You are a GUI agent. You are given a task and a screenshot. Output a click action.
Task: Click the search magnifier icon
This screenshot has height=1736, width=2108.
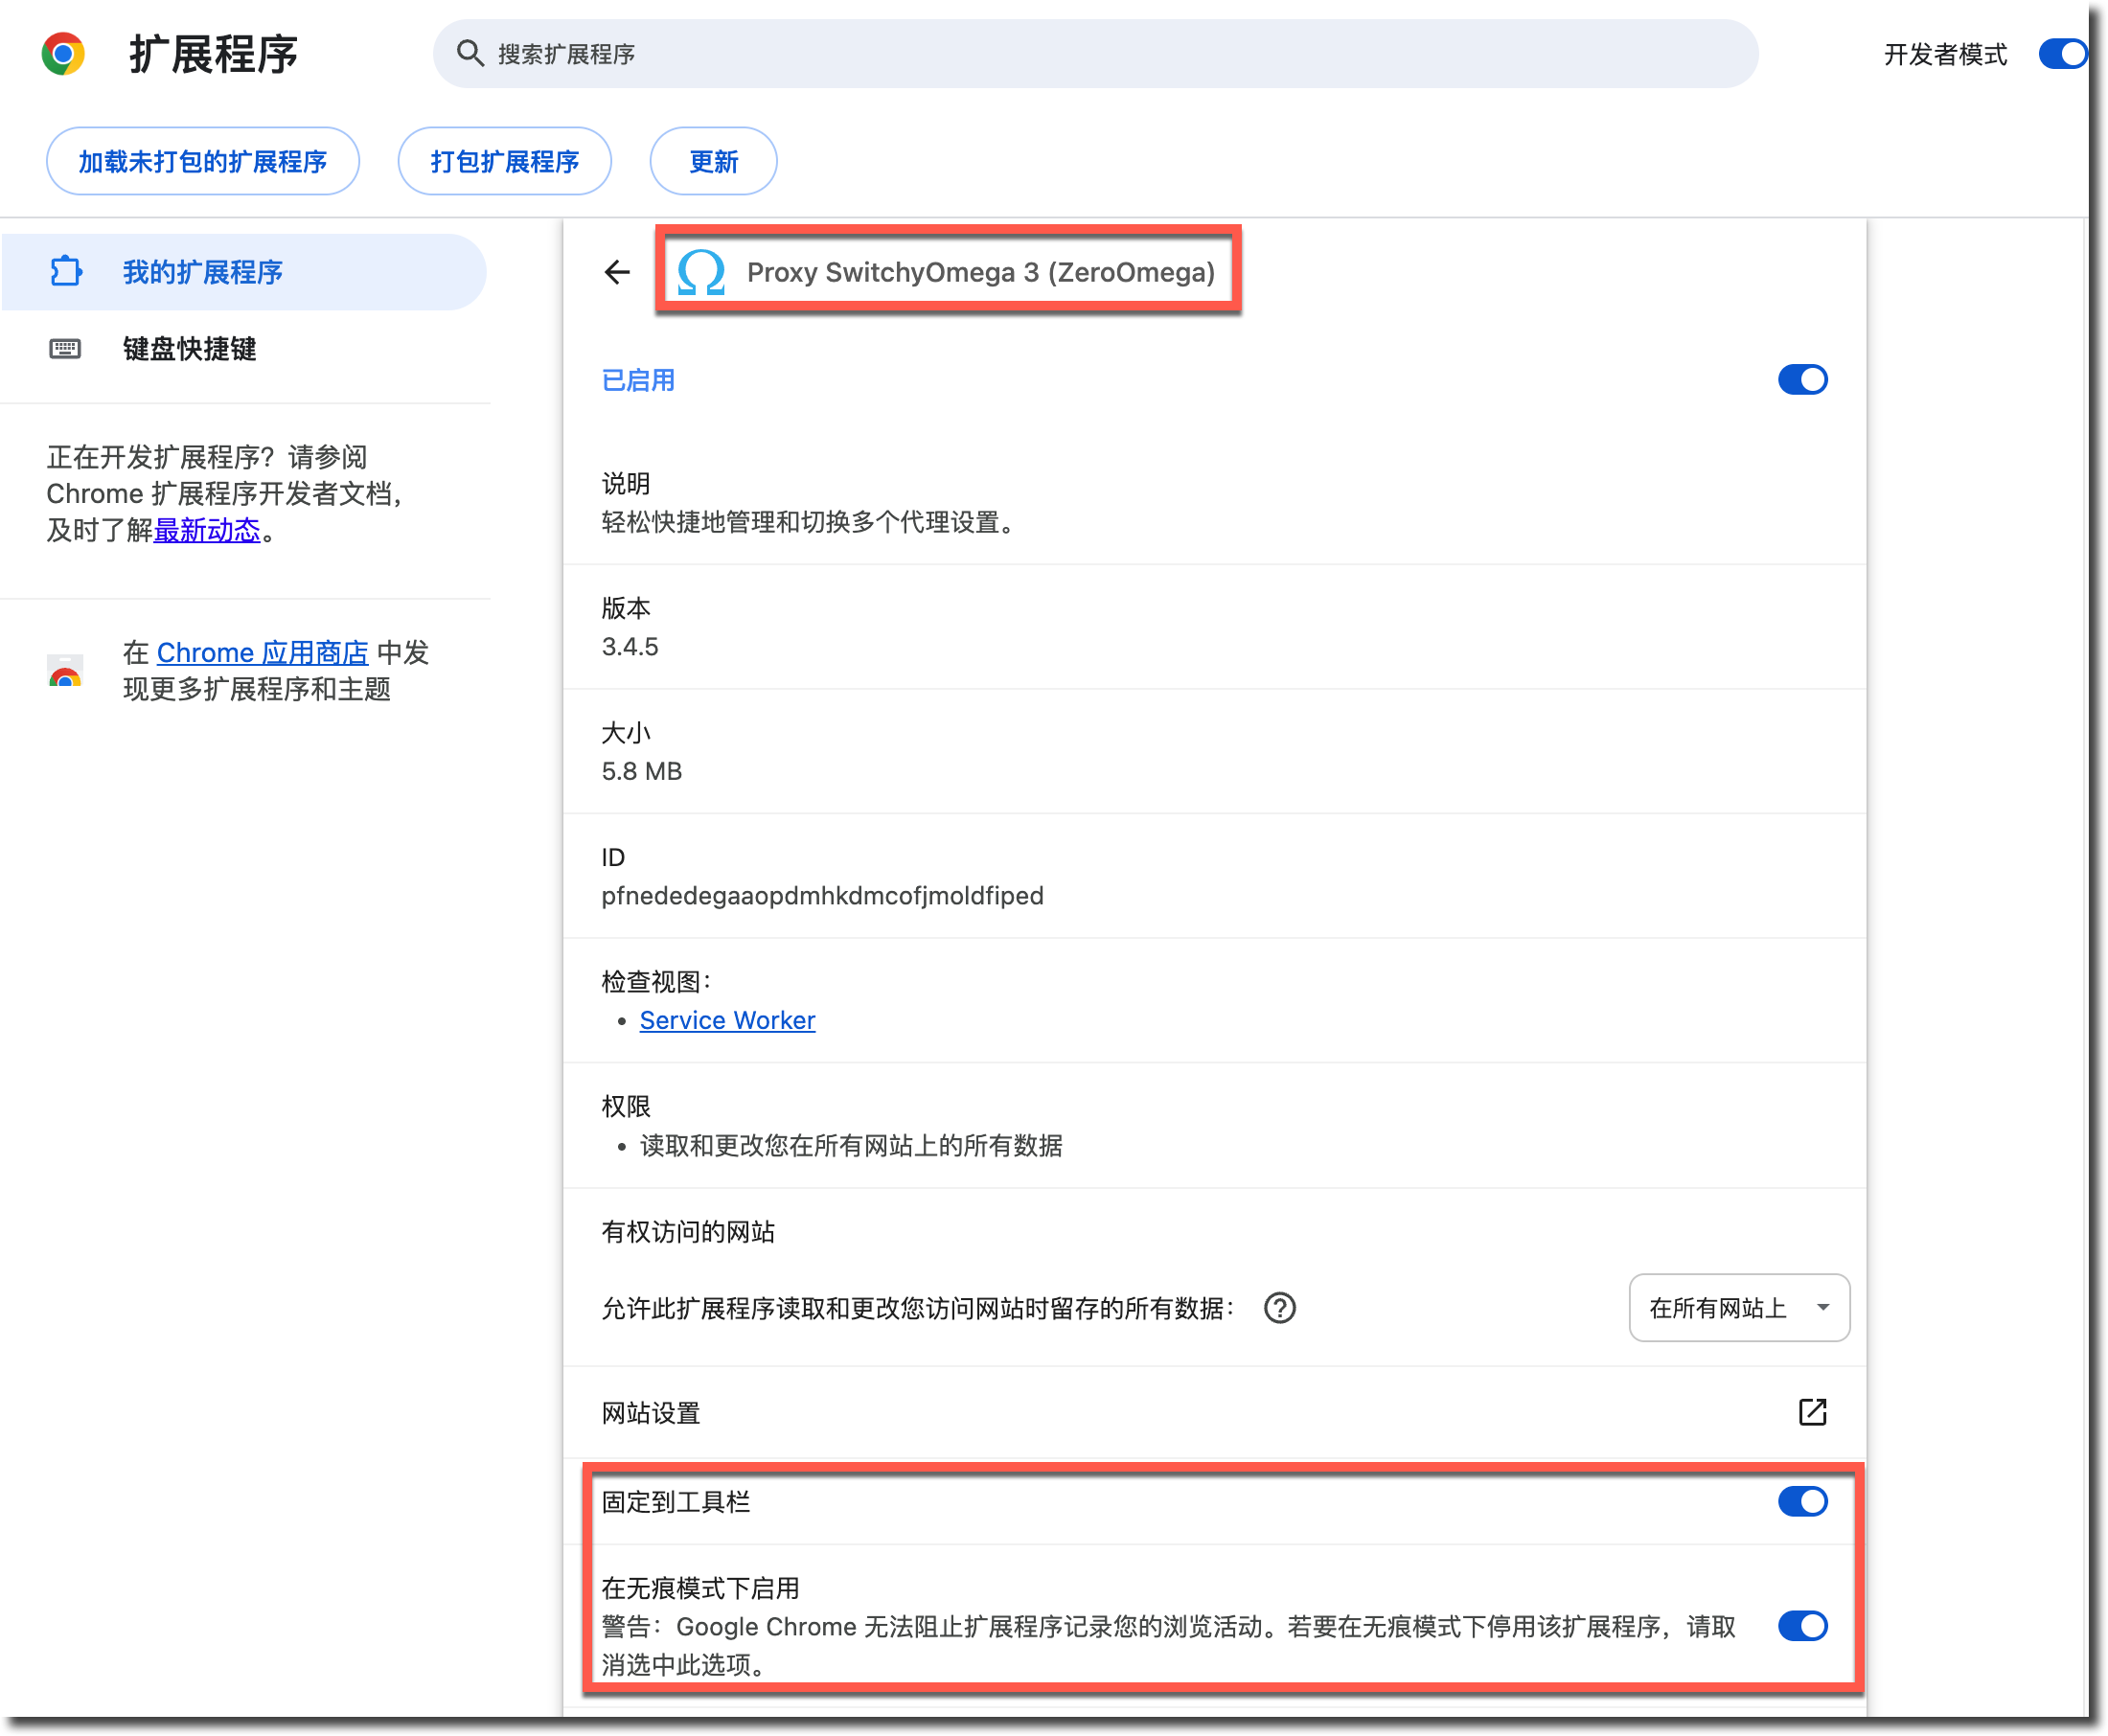(x=470, y=54)
